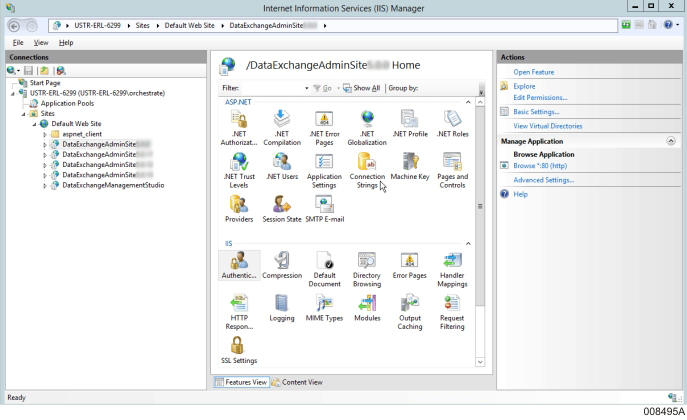Open the IIS Error Pages feature
687x420 pixels.
coord(410,265)
